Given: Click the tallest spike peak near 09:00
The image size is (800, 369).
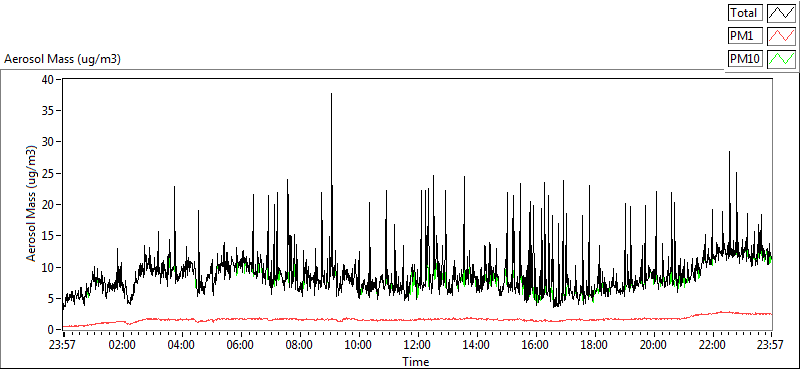Looking at the screenshot, I should pyautogui.click(x=331, y=94).
